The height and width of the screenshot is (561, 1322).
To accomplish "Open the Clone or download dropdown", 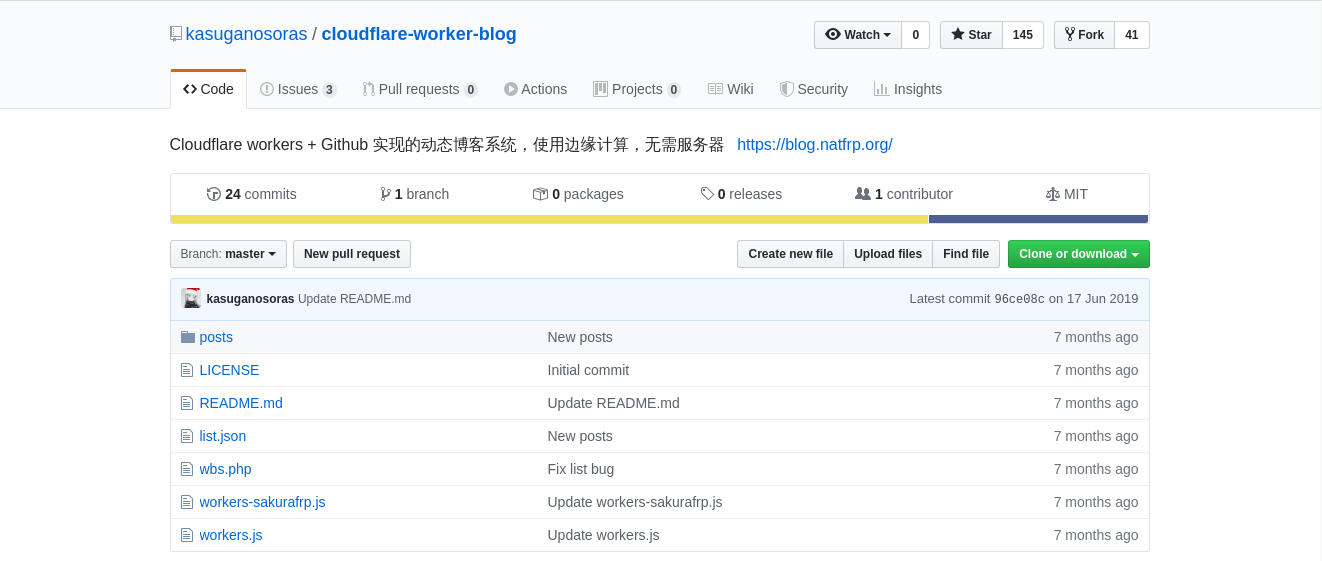I will (x=1078, y=254).
